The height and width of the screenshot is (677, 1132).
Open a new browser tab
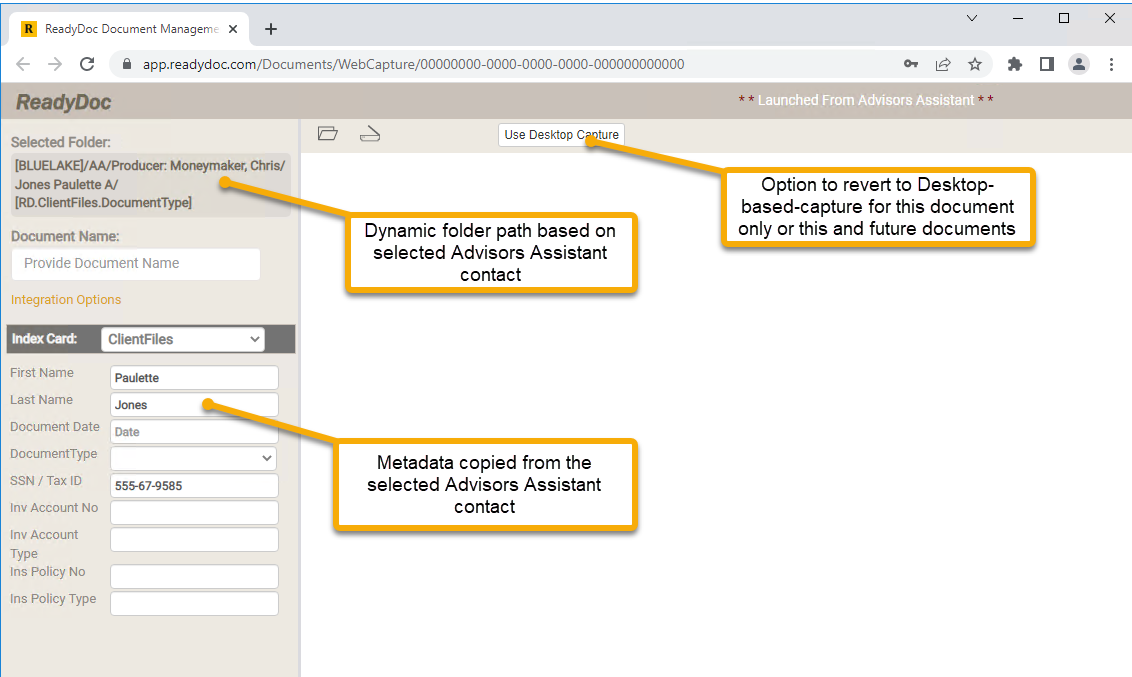[271, 29]
